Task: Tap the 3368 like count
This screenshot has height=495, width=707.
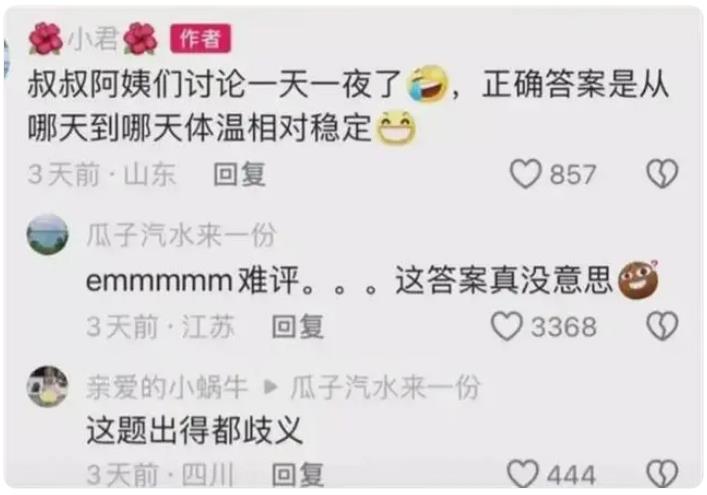Action: coord(564,327)
